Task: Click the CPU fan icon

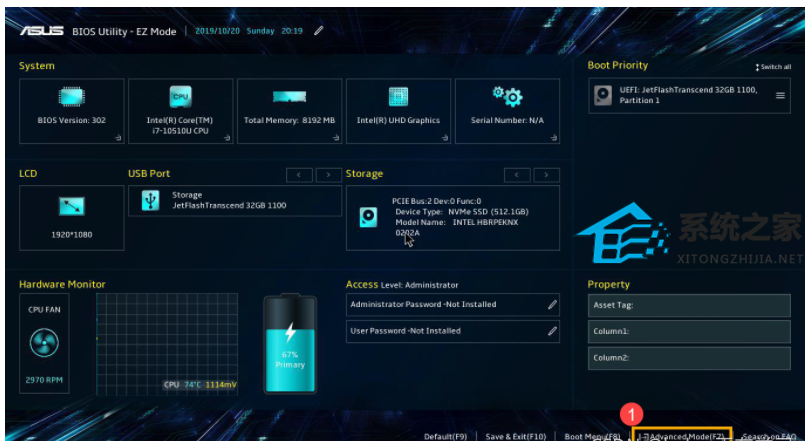Action: (44, 343)
